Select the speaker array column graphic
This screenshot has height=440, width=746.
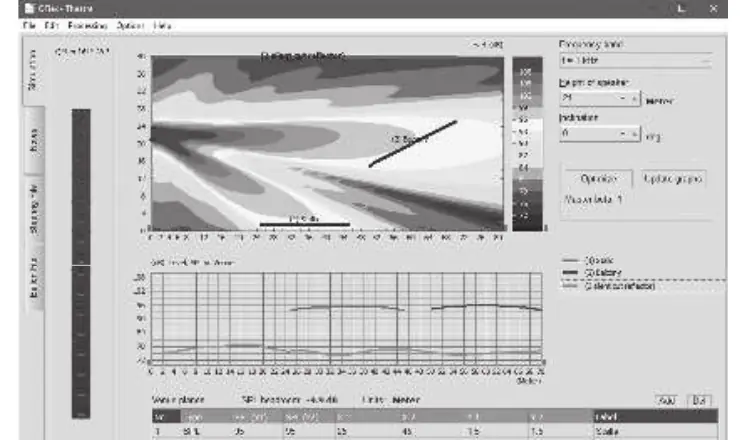(x=81, y=264)
